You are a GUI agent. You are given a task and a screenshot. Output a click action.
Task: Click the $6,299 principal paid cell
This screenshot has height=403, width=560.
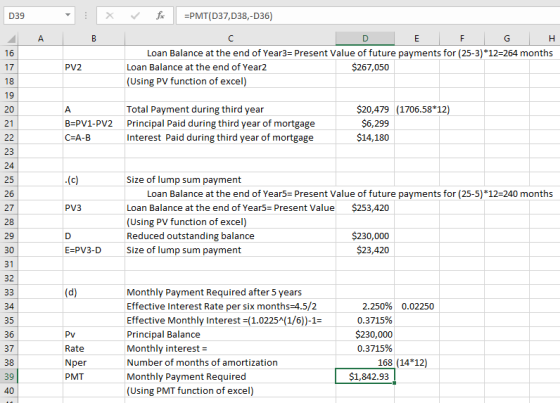[x=365, y=124]
